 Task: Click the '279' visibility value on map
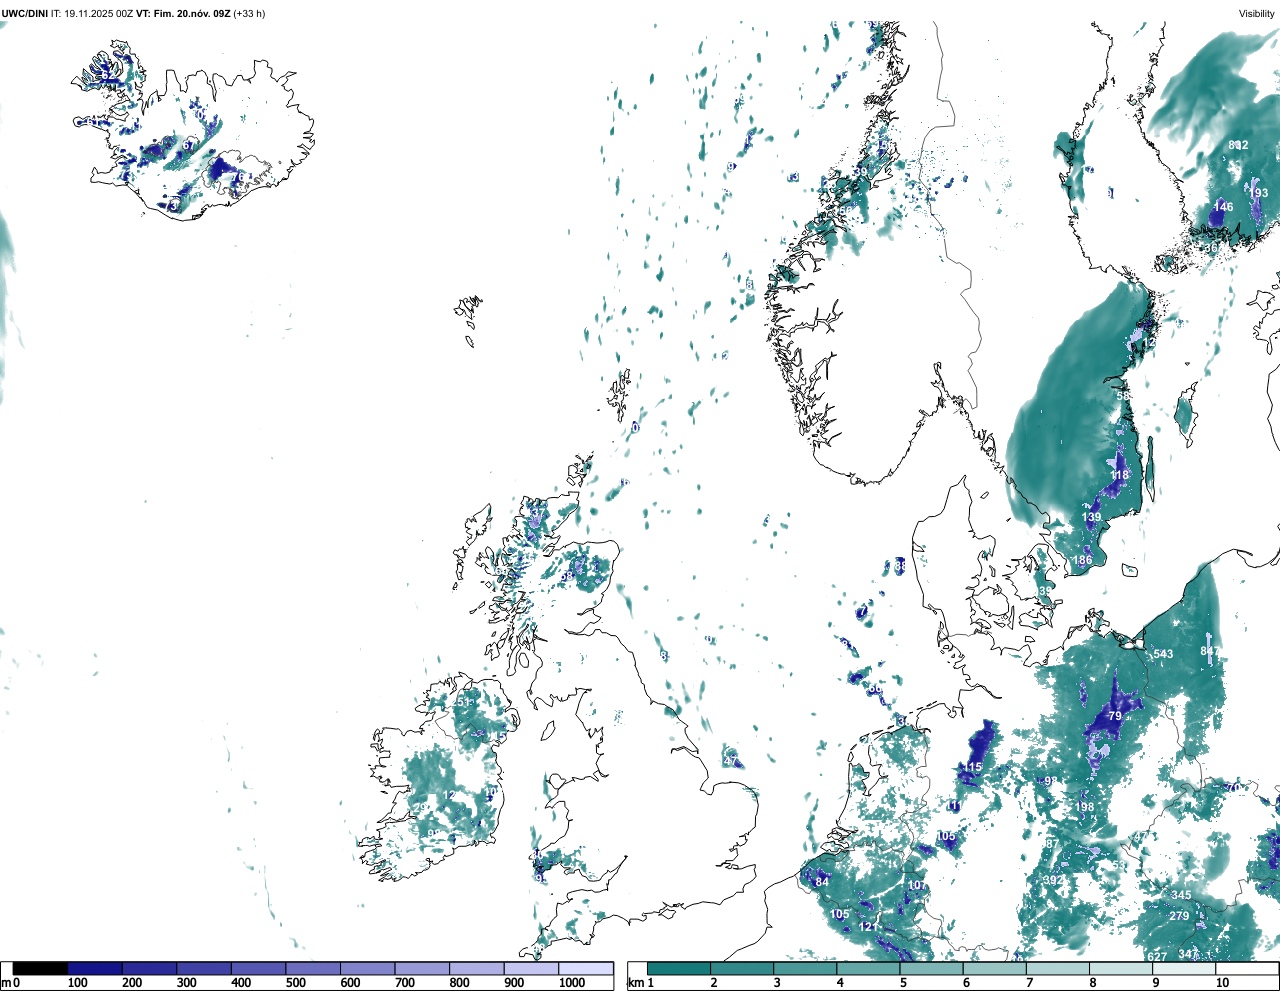click(1179, 916)
